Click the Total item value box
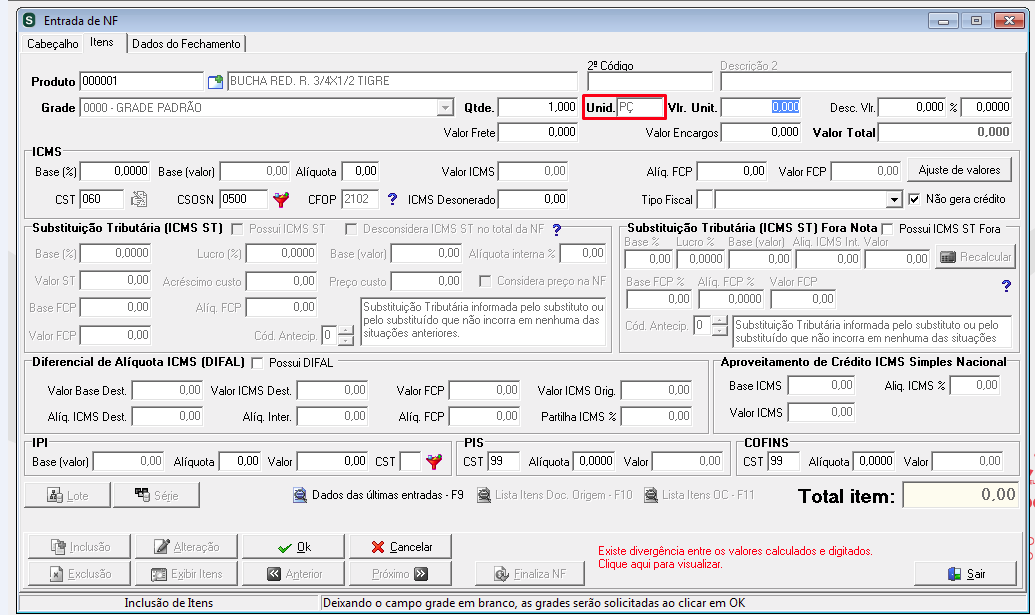1035x615 pixels. (960, 495)
